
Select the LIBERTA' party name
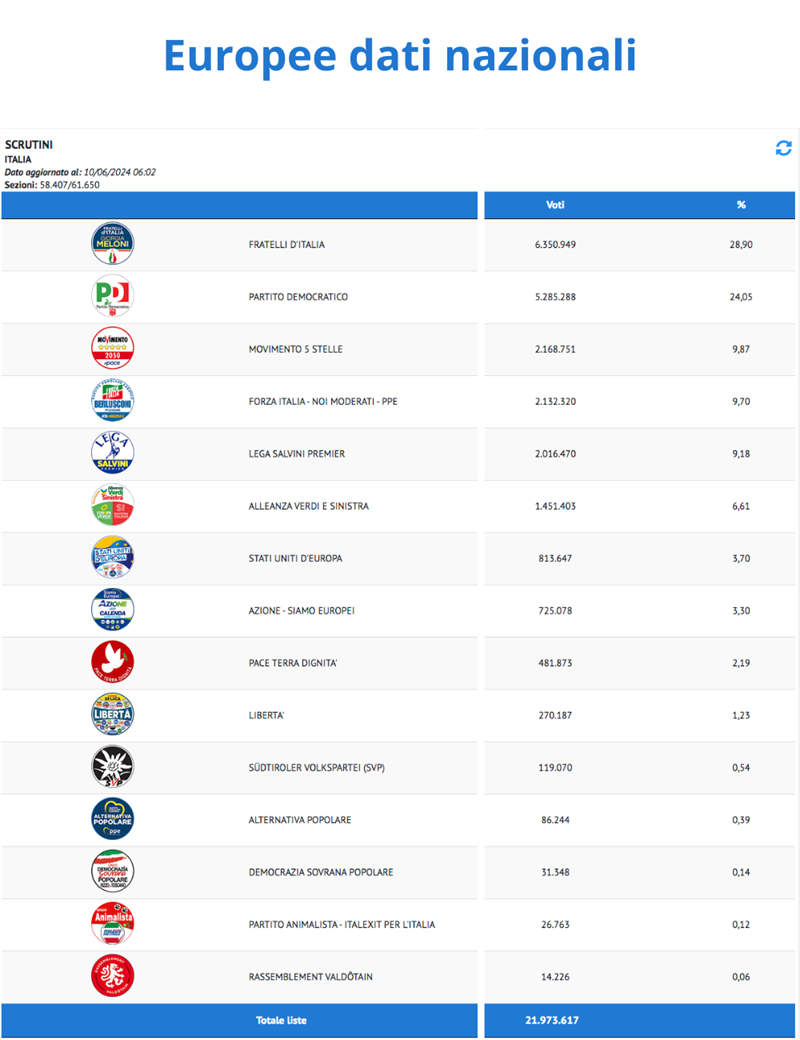coord(266,716)
